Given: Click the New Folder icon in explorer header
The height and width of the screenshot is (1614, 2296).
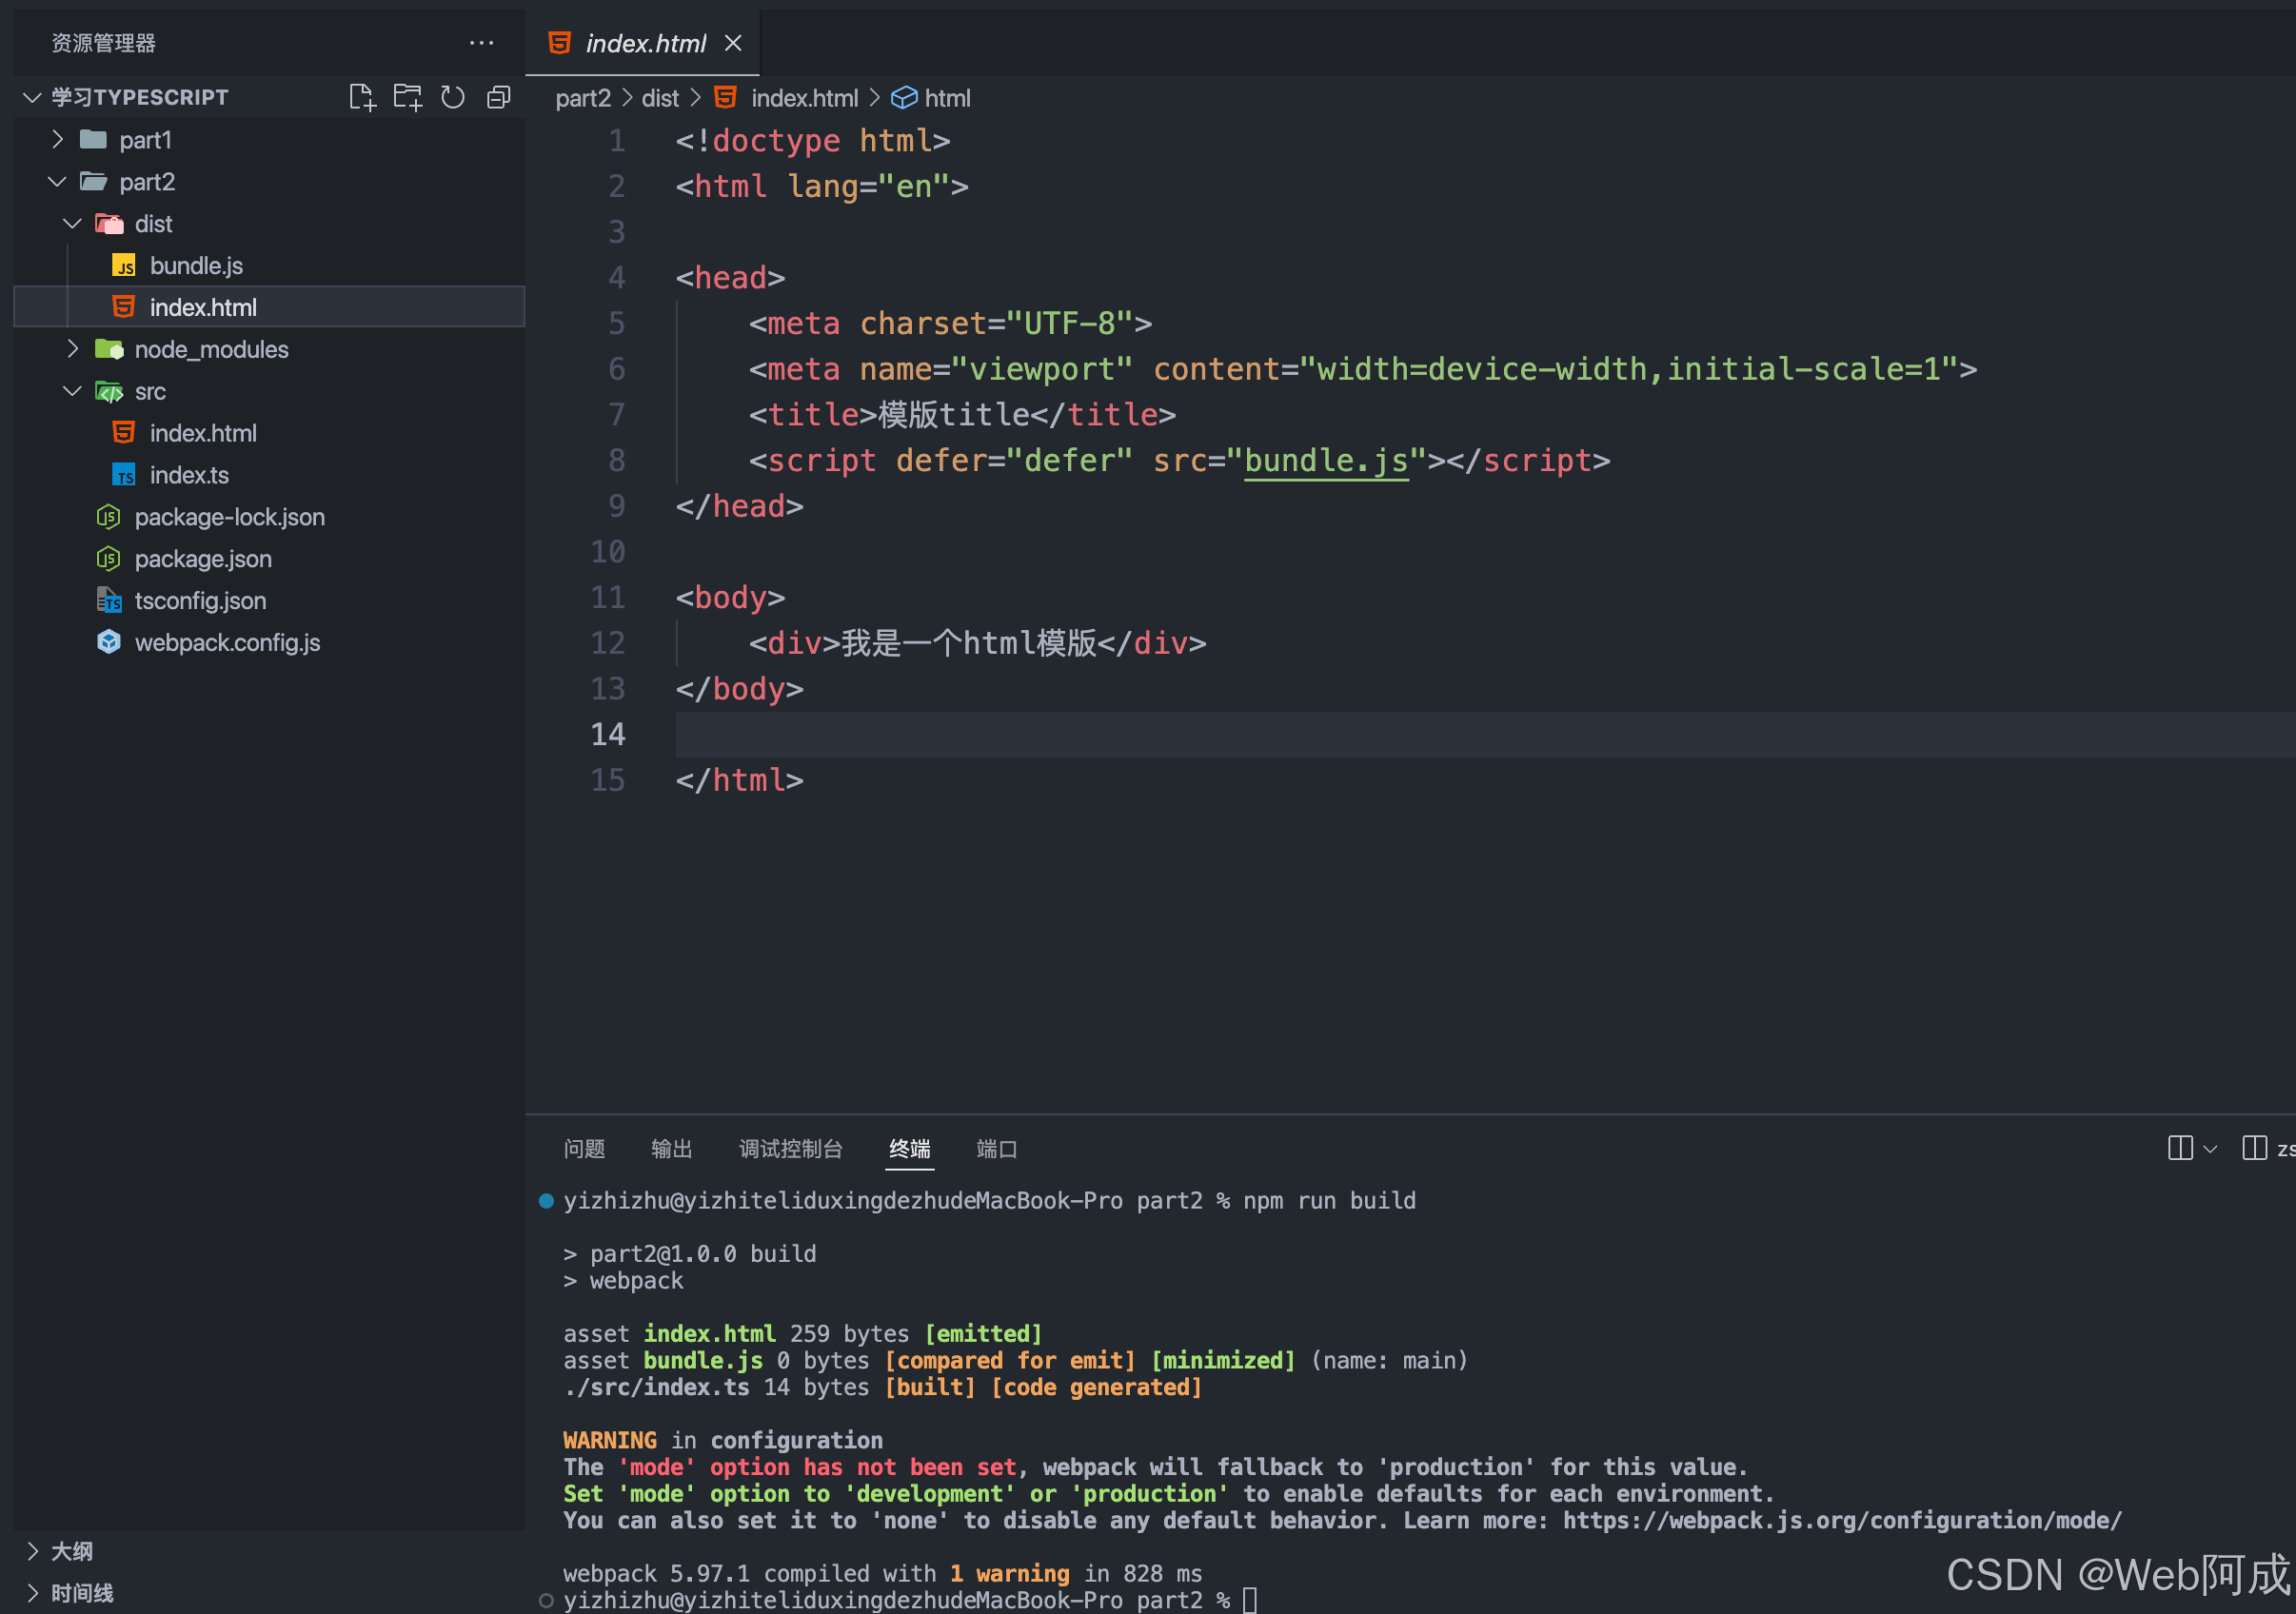Looking at the screenshot, I should tap(407, 97).
